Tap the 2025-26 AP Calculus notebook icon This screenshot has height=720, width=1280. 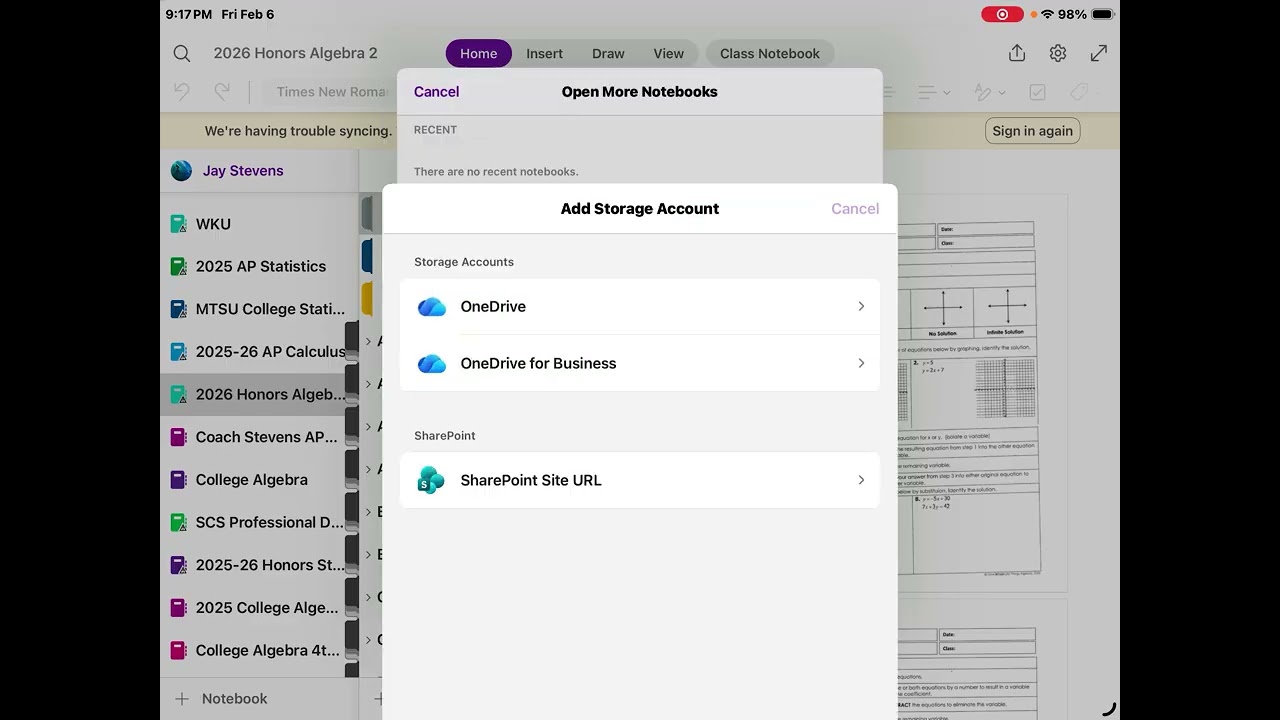179,352
